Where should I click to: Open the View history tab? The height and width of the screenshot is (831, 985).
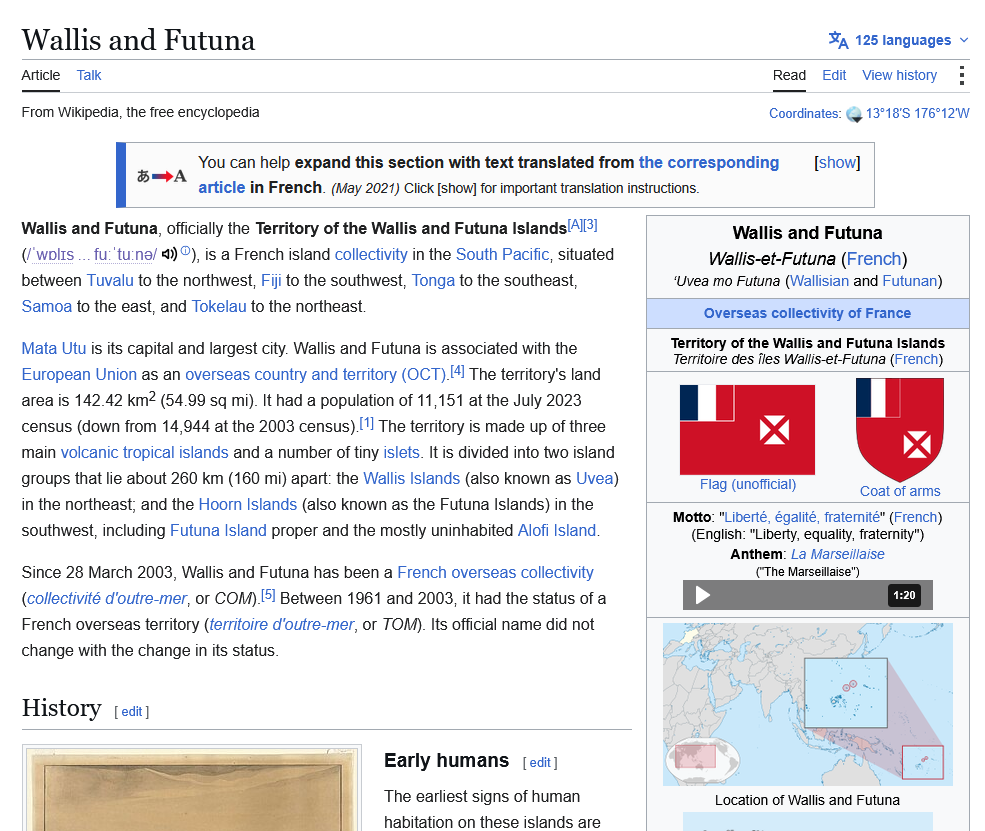899,75
